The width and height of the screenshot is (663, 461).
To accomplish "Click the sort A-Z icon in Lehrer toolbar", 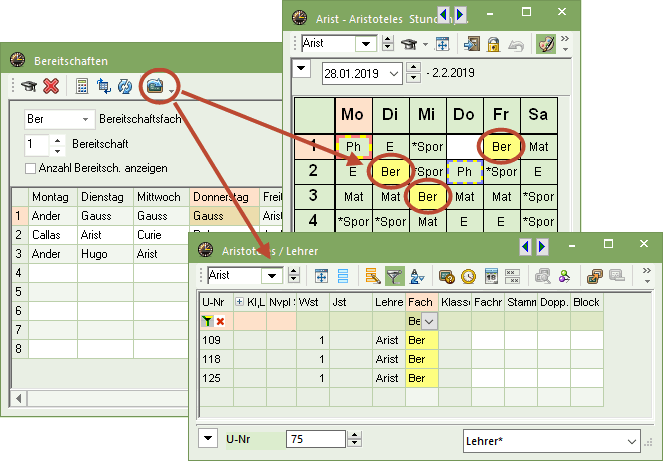I will pos(416,275).
